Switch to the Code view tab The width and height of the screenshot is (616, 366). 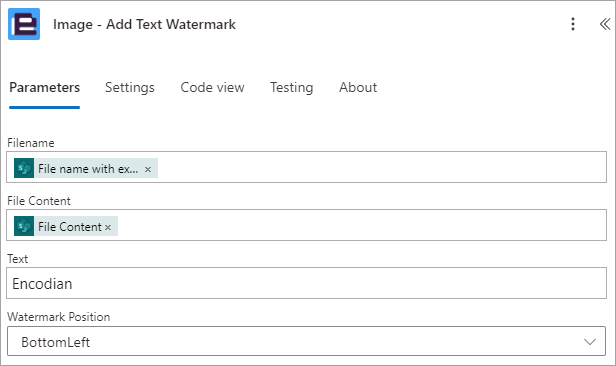(212, 87)
